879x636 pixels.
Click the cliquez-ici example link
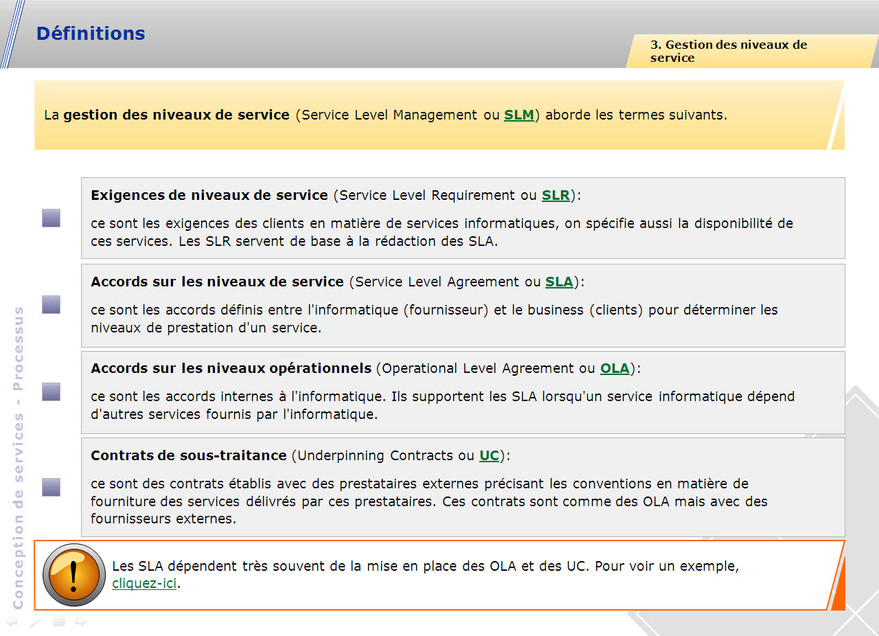pyautogui.click(x=145, y=583)
